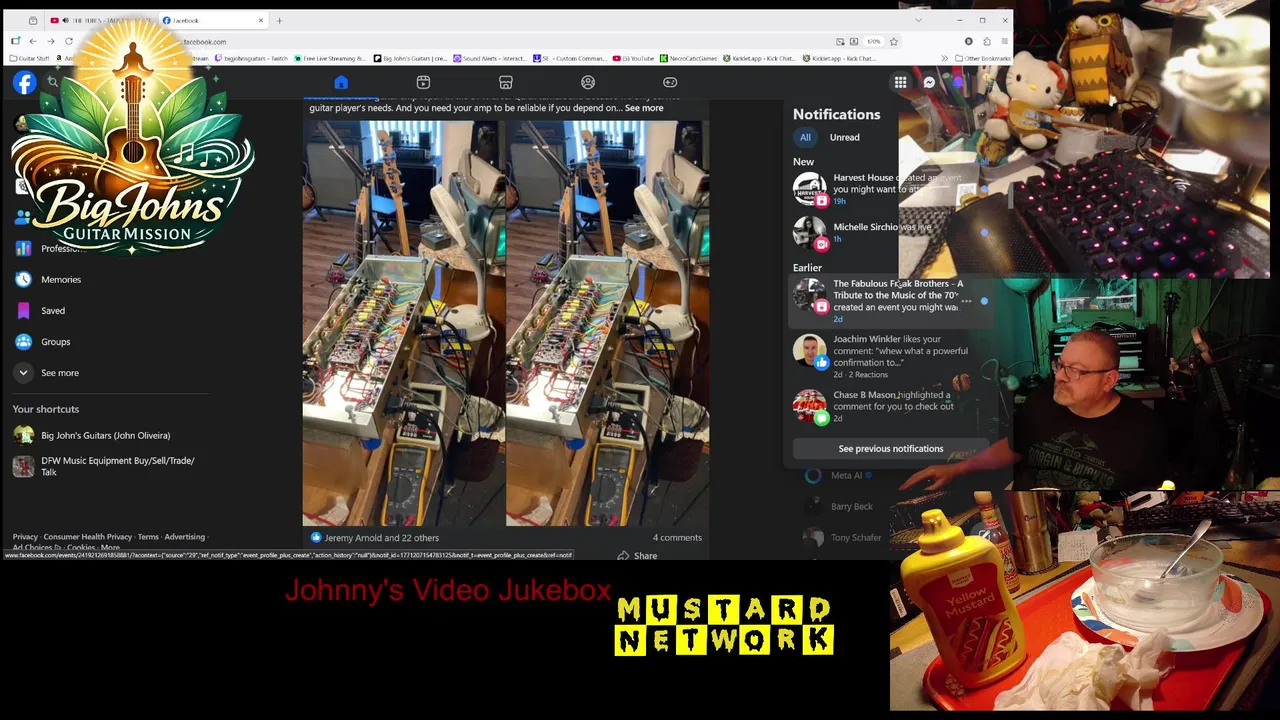Go back in the browser

[x=32, y=41]
